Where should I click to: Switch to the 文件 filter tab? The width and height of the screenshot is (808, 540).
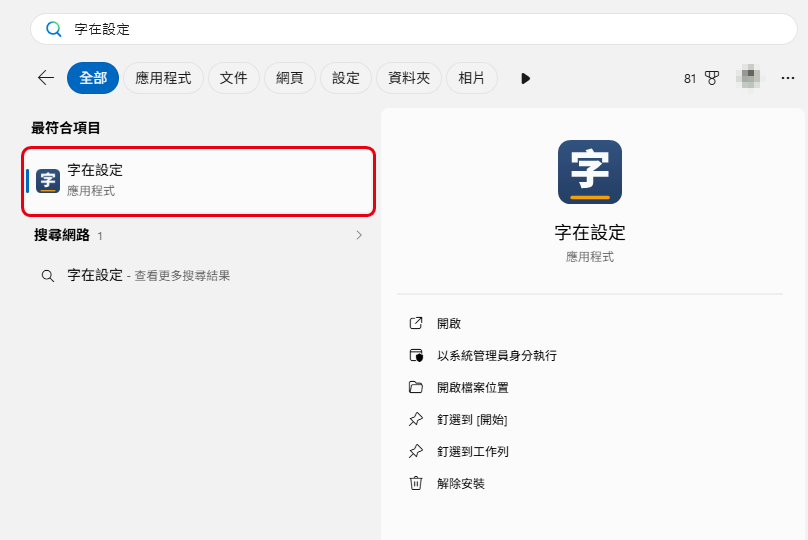coord(233,78)
